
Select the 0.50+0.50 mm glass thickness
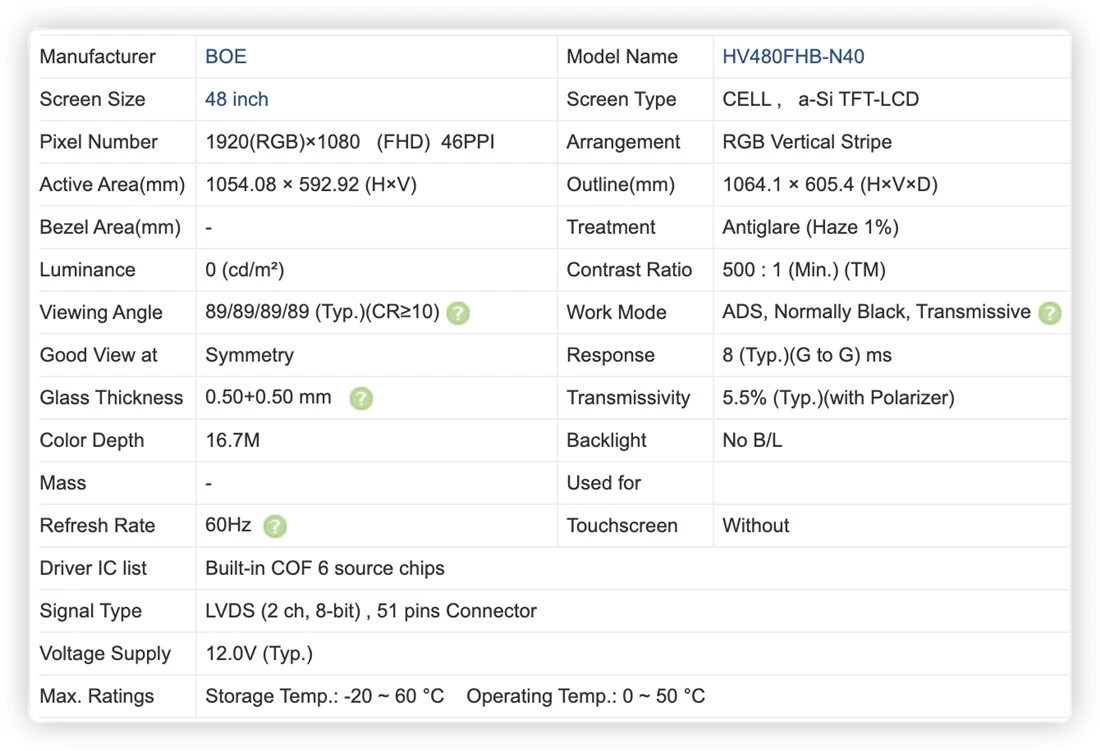tap(268, 398)
